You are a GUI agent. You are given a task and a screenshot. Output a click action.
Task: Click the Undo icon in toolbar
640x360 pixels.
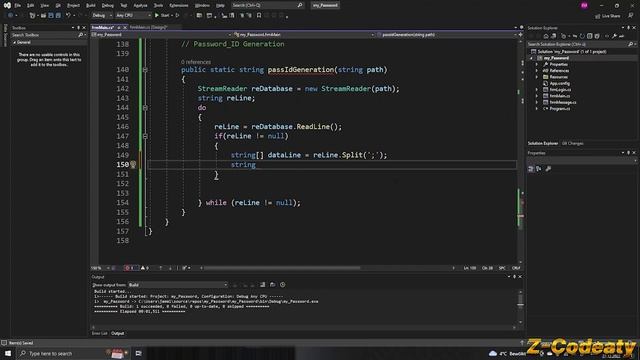68,16
